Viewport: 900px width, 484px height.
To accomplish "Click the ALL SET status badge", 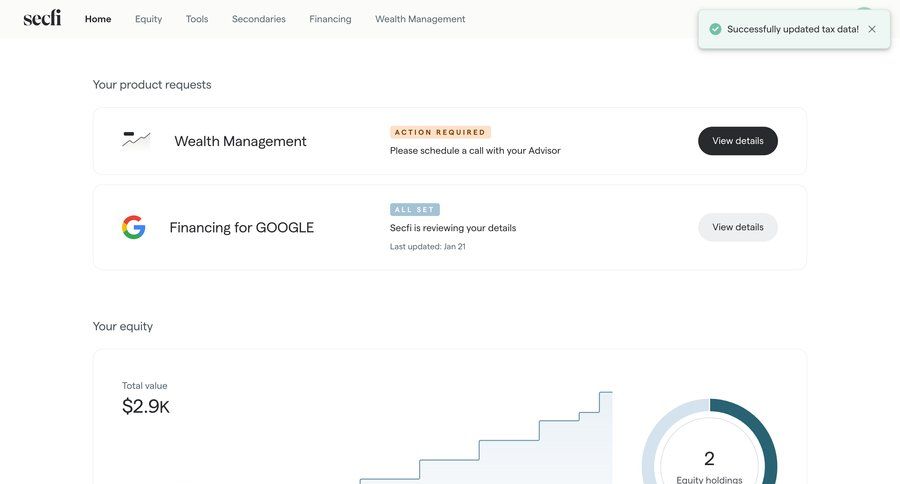I will 414,210.
